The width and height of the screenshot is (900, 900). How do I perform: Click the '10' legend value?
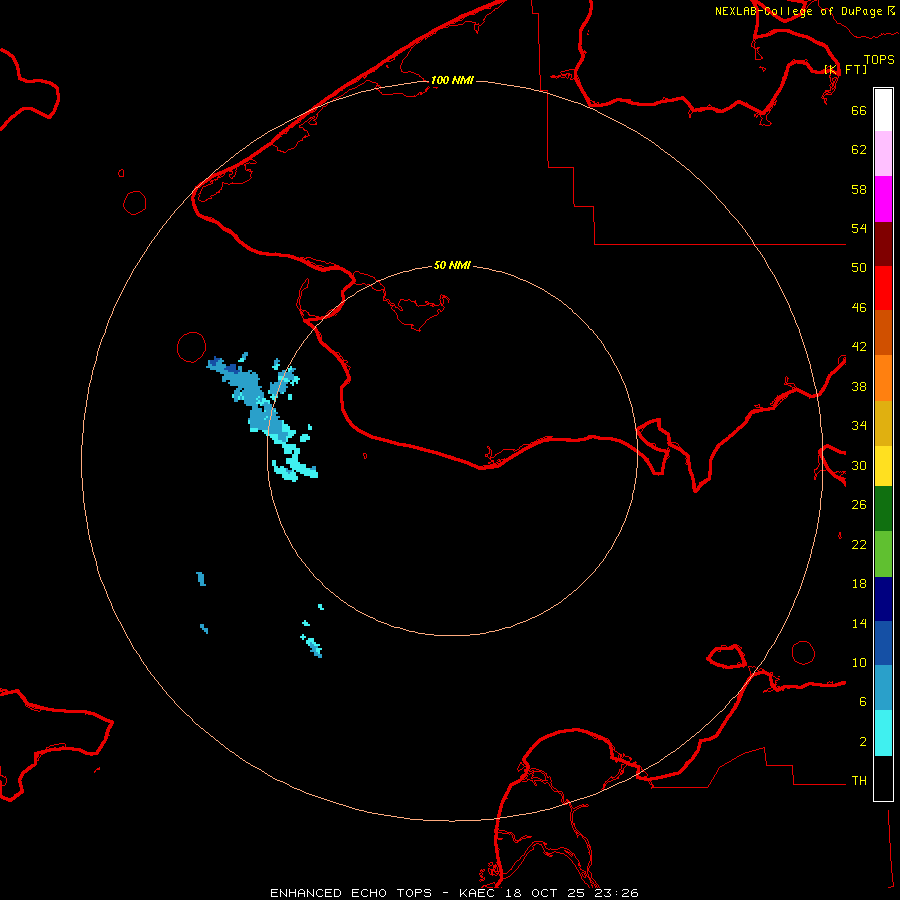click(x=859, y=663)
